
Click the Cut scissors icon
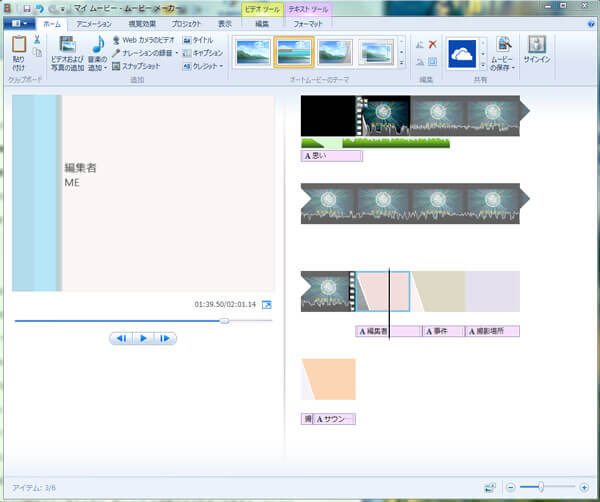37,39
